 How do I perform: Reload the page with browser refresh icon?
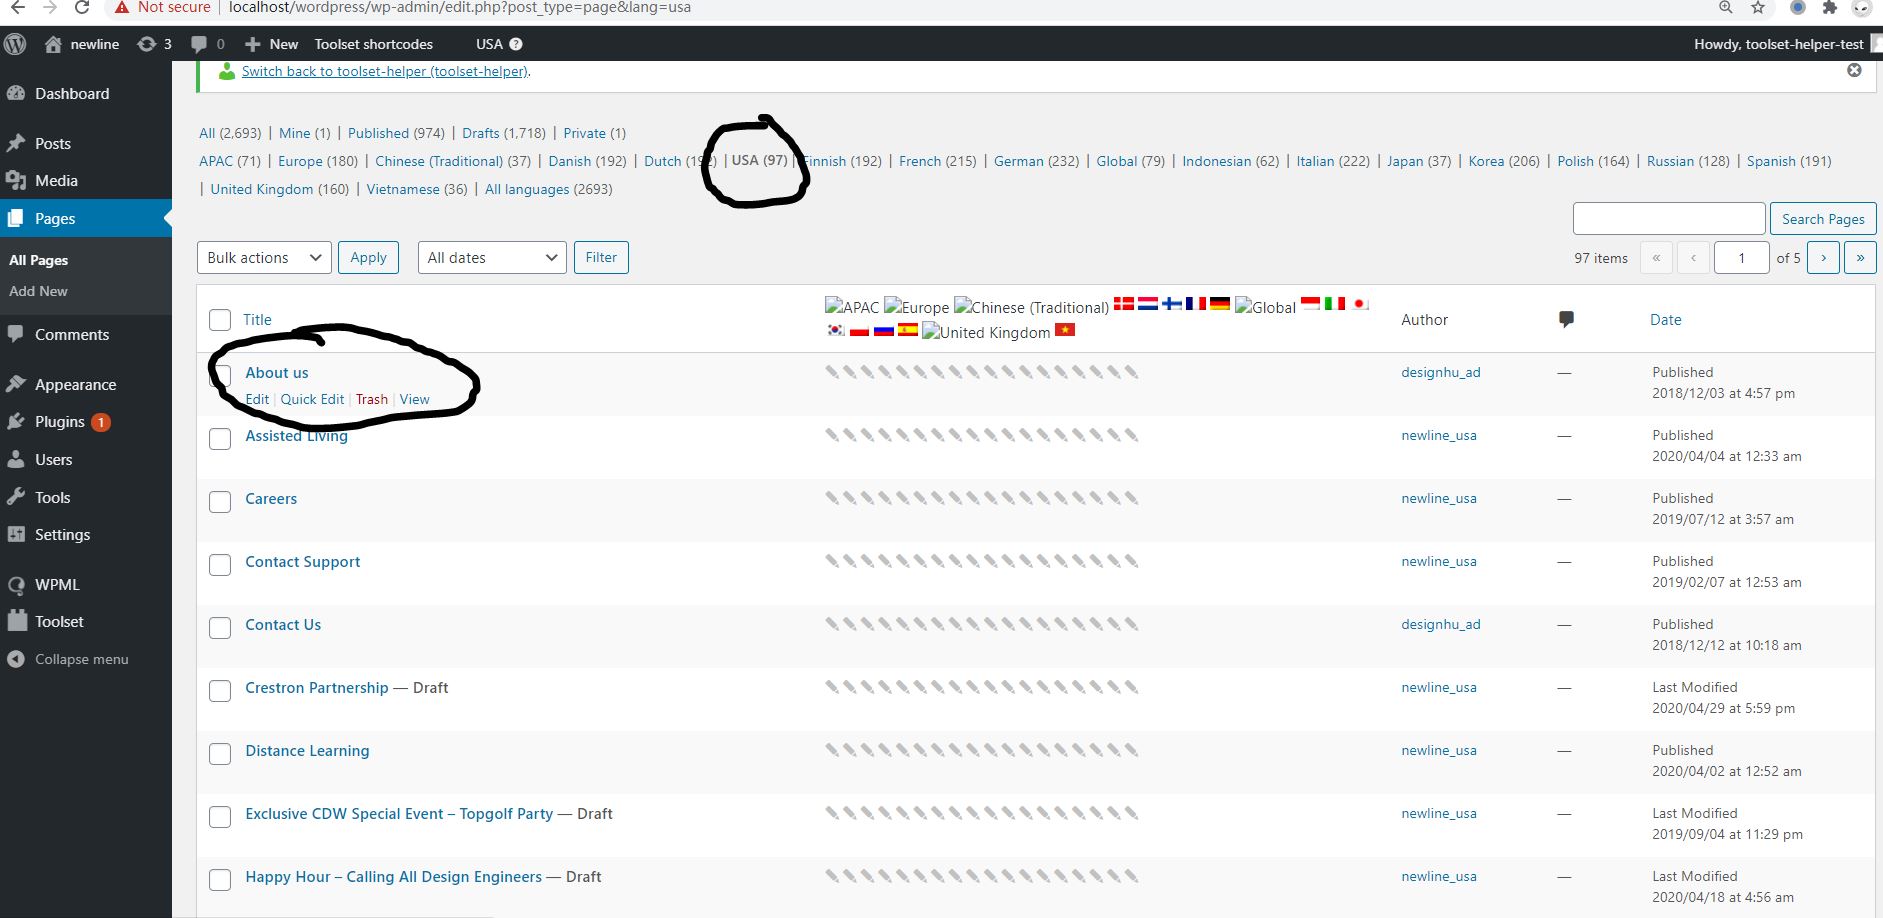point(83,8)
